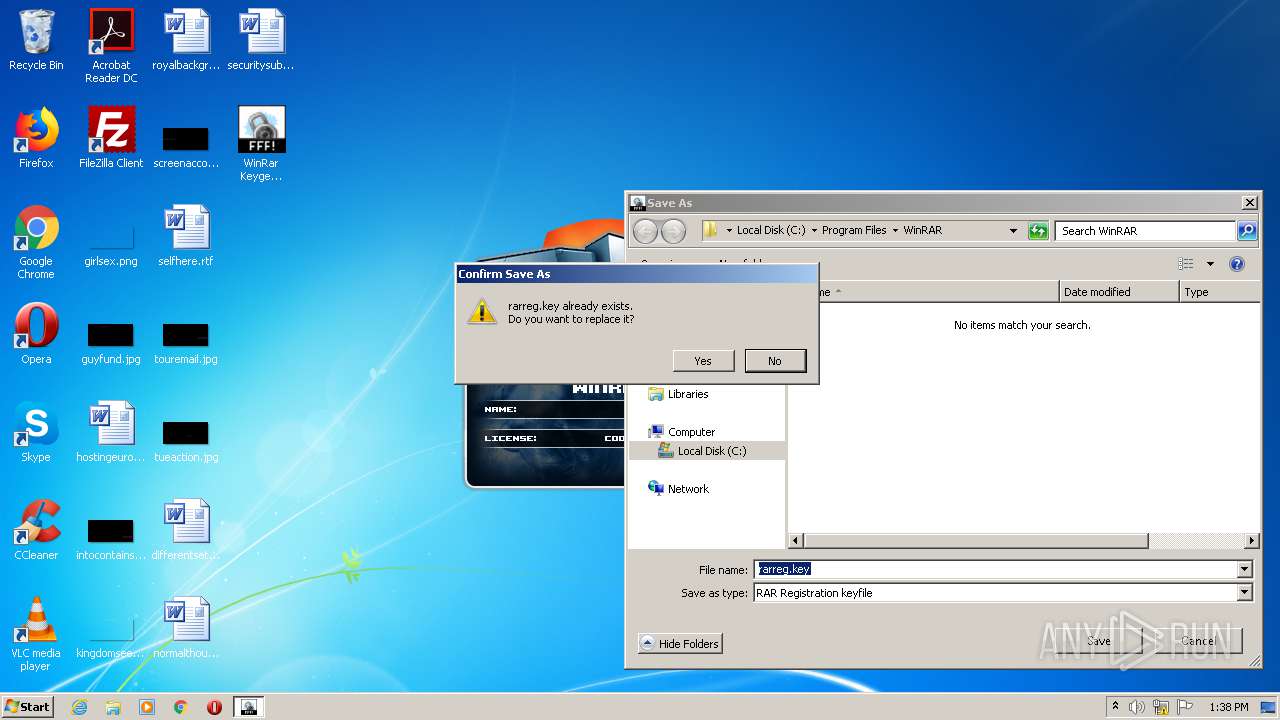
Task: Click the Back navigation arrow
Action: click(646, 231)
